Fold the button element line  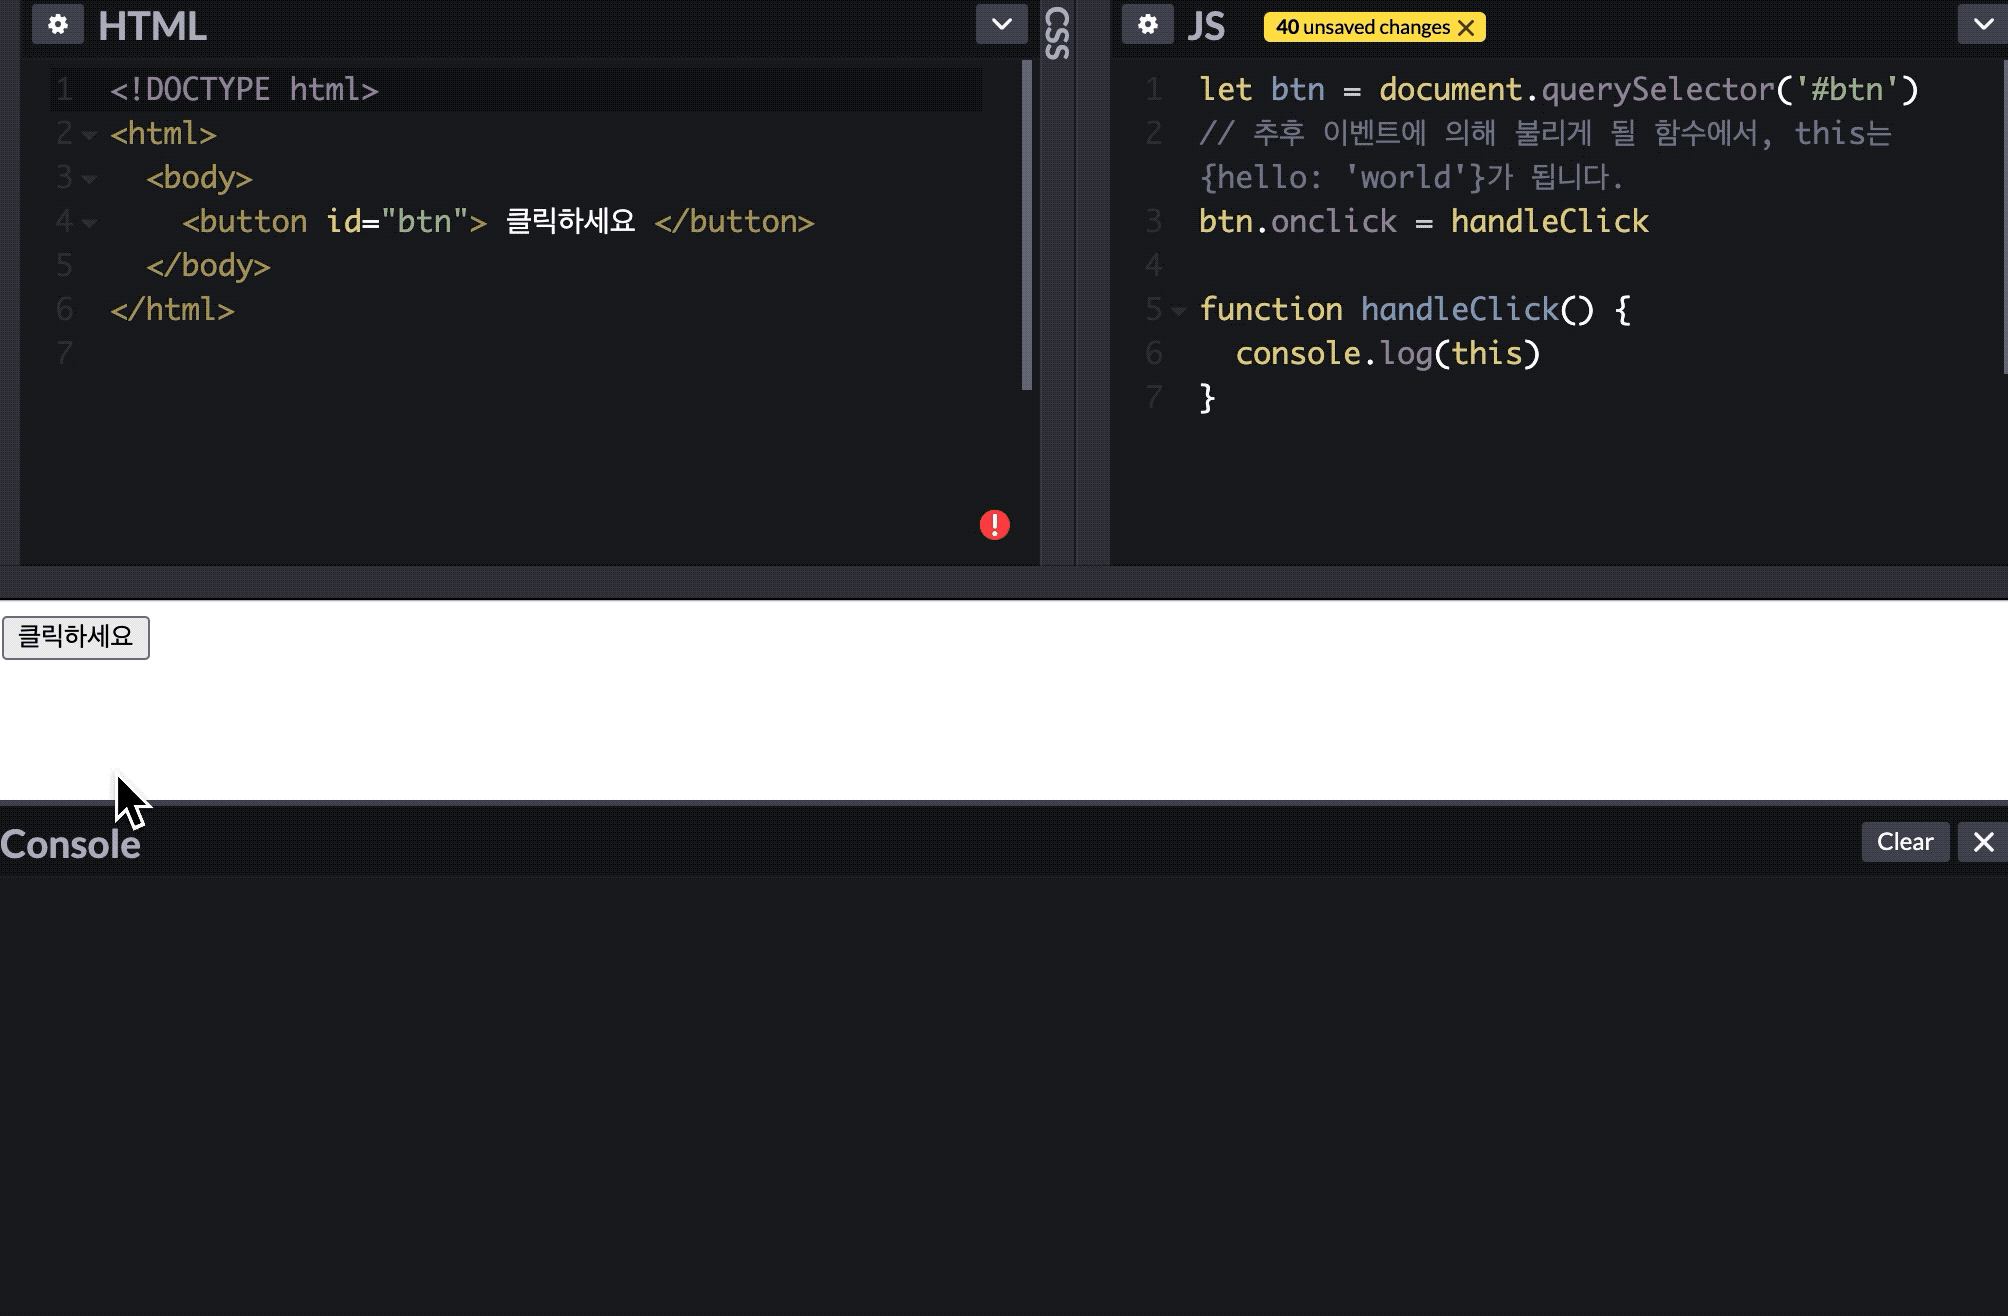89,223
